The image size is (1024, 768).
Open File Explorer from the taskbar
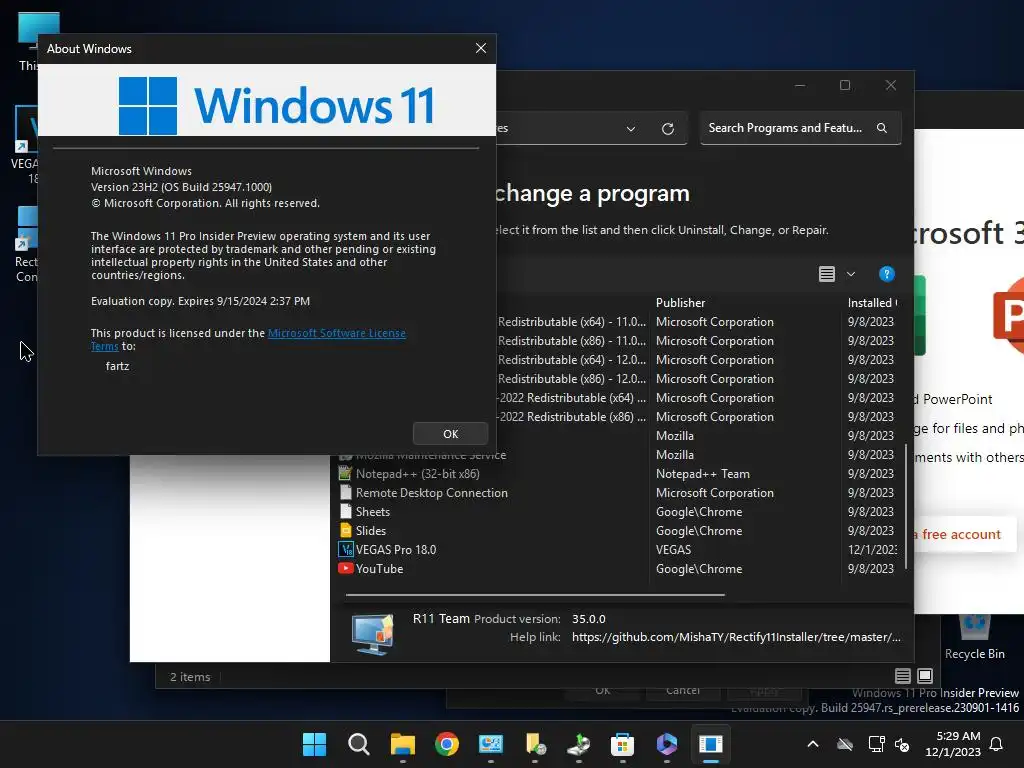click(x=402, y=744)
